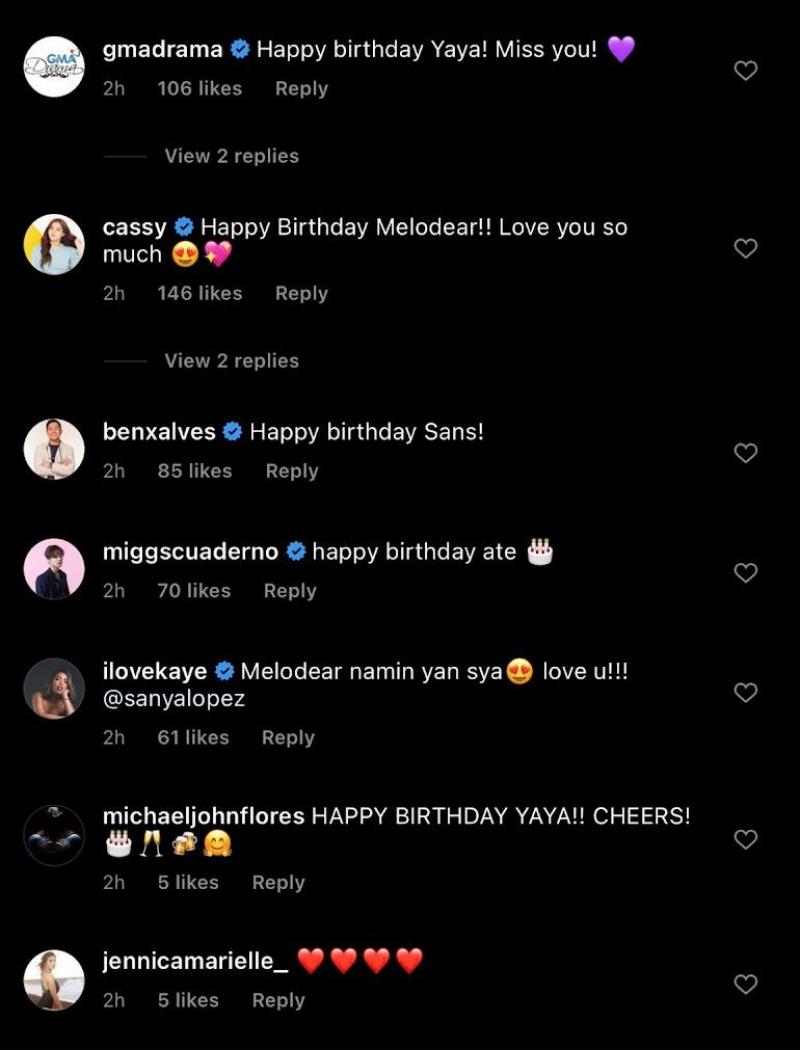The height and width of the screenshot is (1050, 800).
Task: View who liked cassy's comment, 146 likes
Action: pos(199,294)
